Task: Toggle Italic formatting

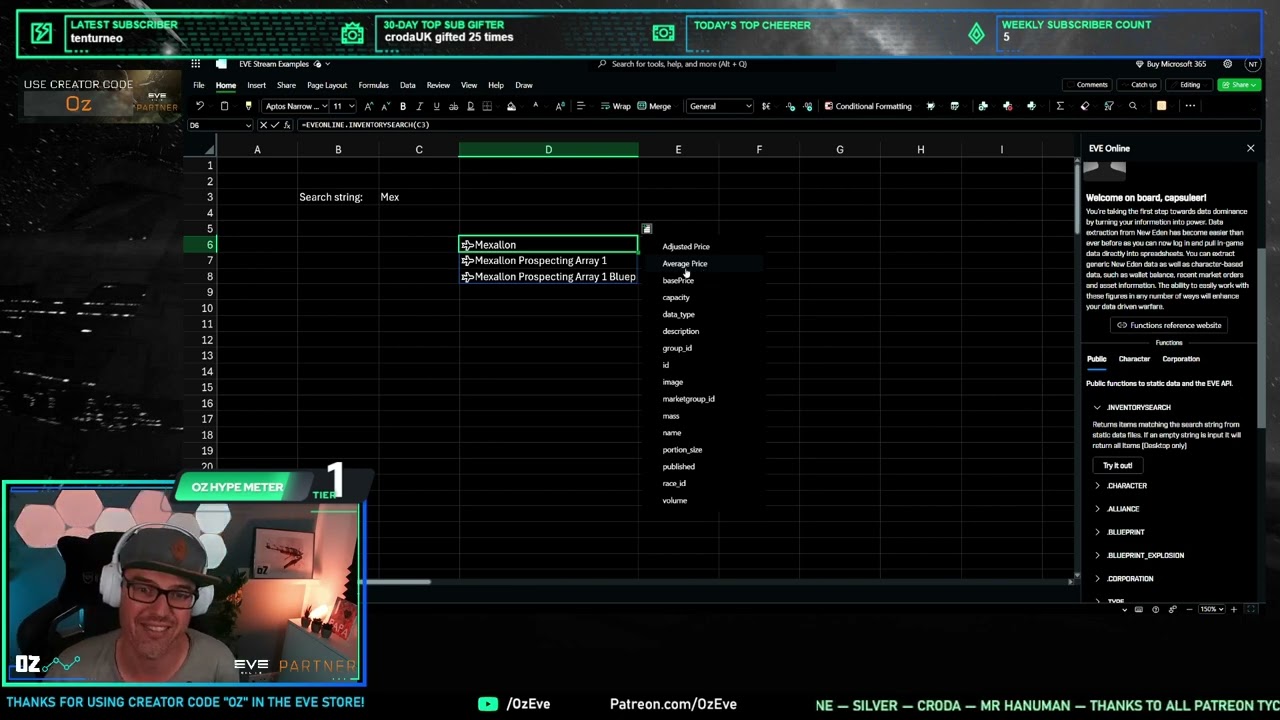Action: click(420, 106)
